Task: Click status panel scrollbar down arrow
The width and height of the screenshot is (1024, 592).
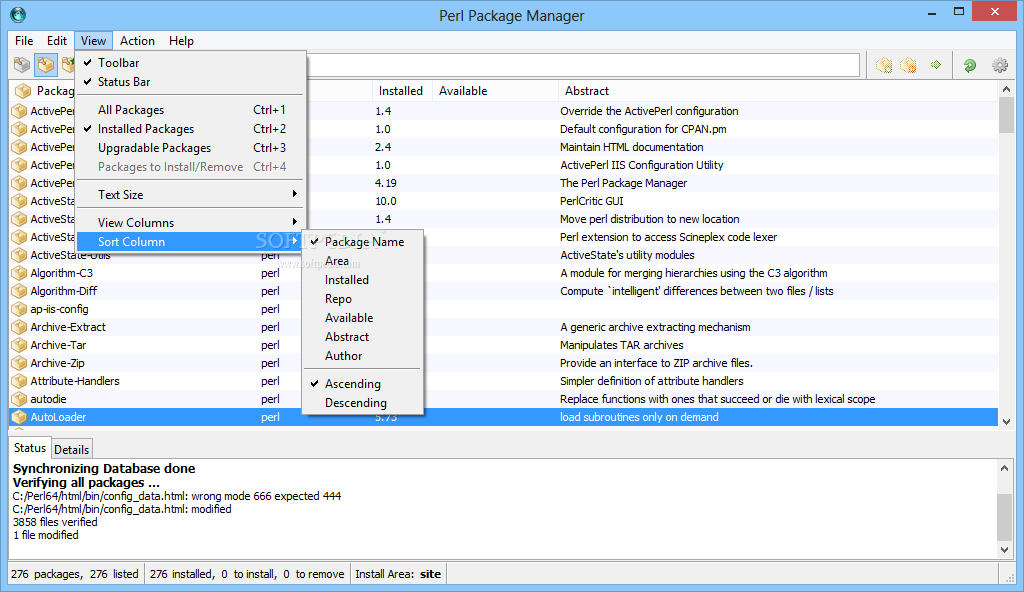Action: (x=1004, y=550)
